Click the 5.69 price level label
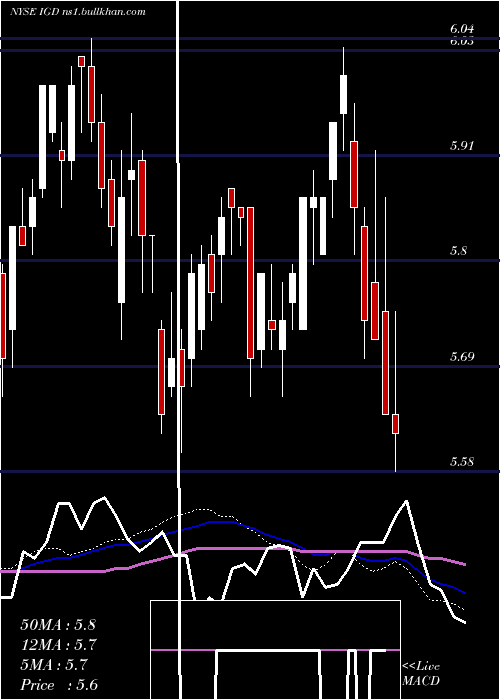This screenshot has height=700, width=500. tap(462, 357)
